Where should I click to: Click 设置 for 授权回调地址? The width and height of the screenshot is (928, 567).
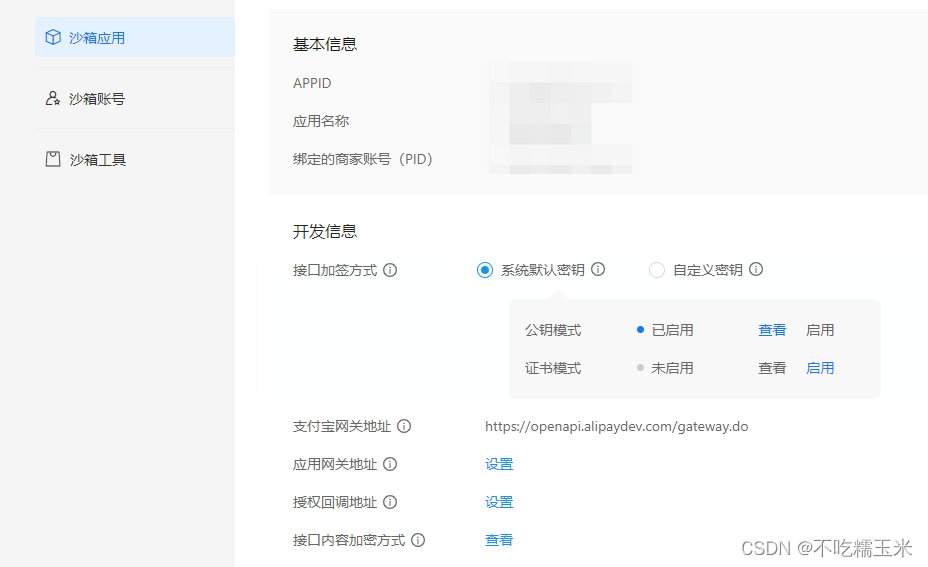499,502
